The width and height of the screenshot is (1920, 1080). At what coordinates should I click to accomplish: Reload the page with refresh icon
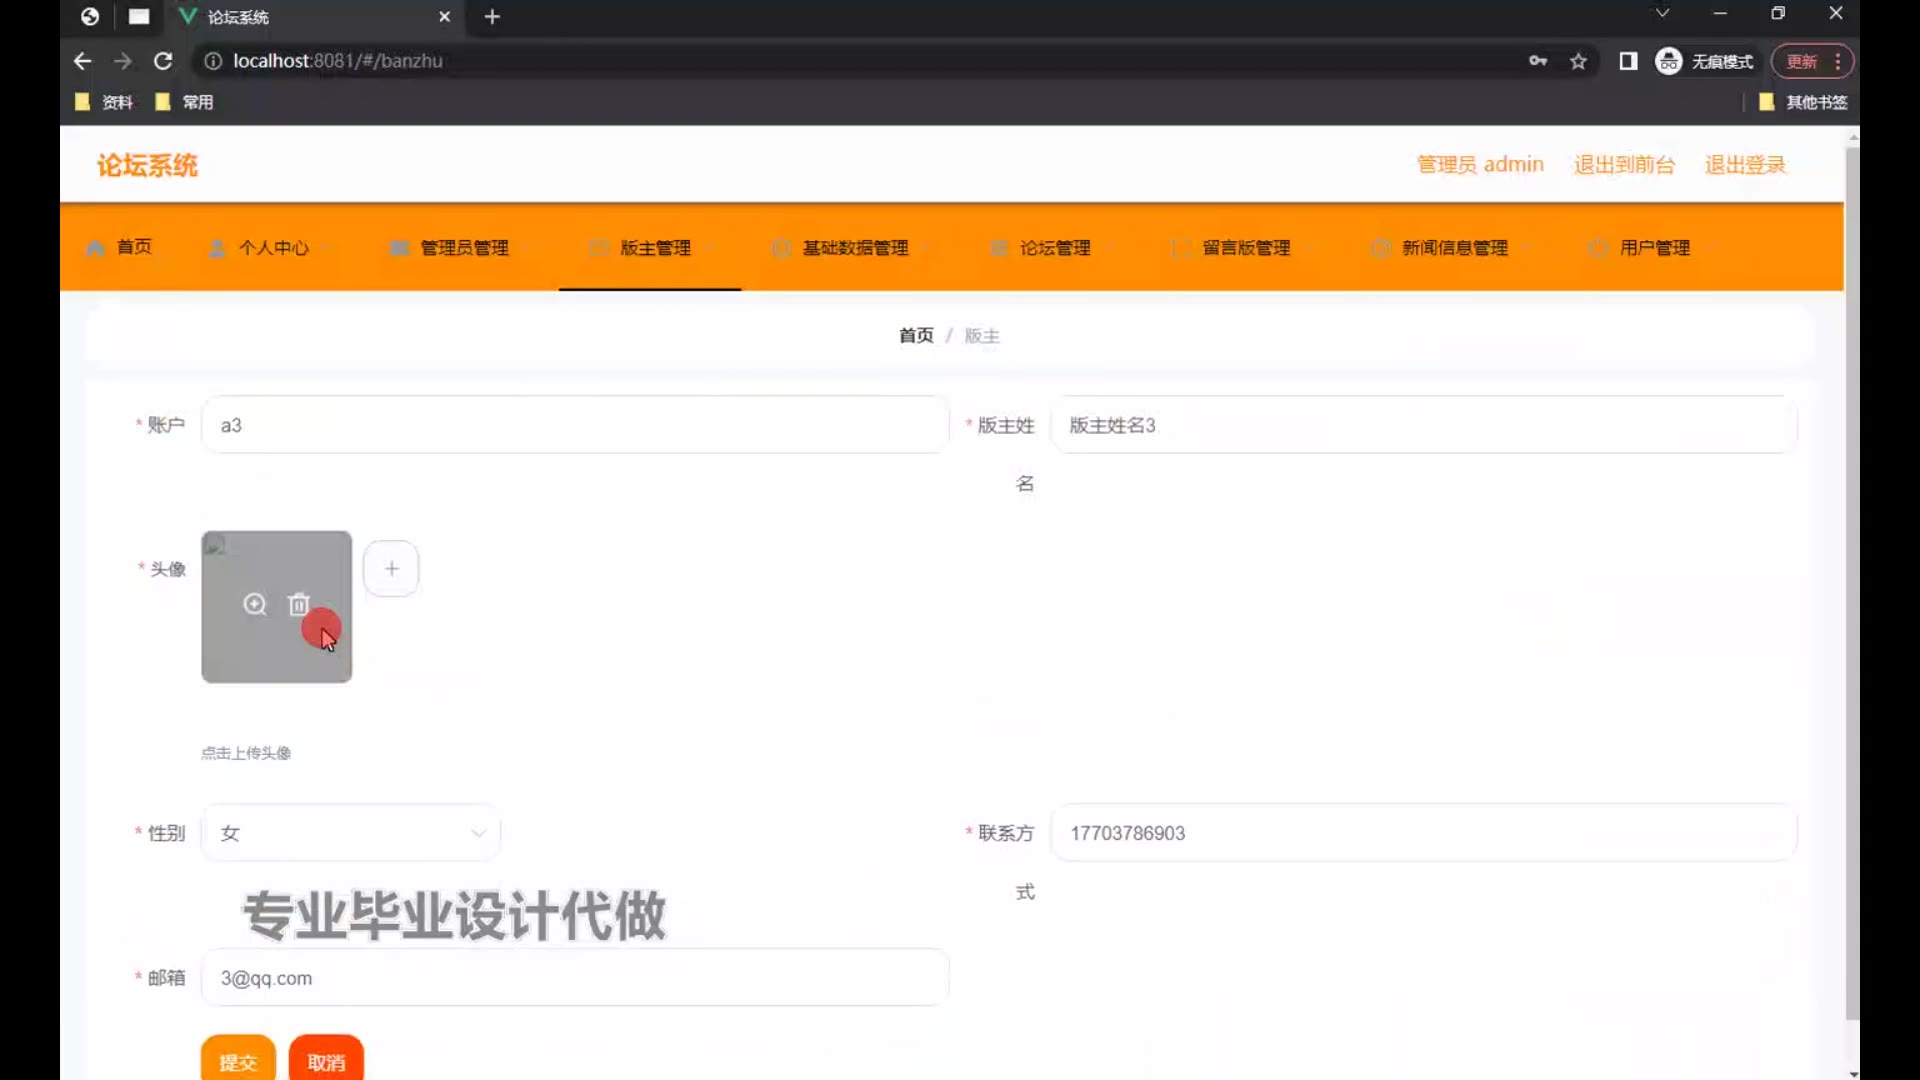163,61
